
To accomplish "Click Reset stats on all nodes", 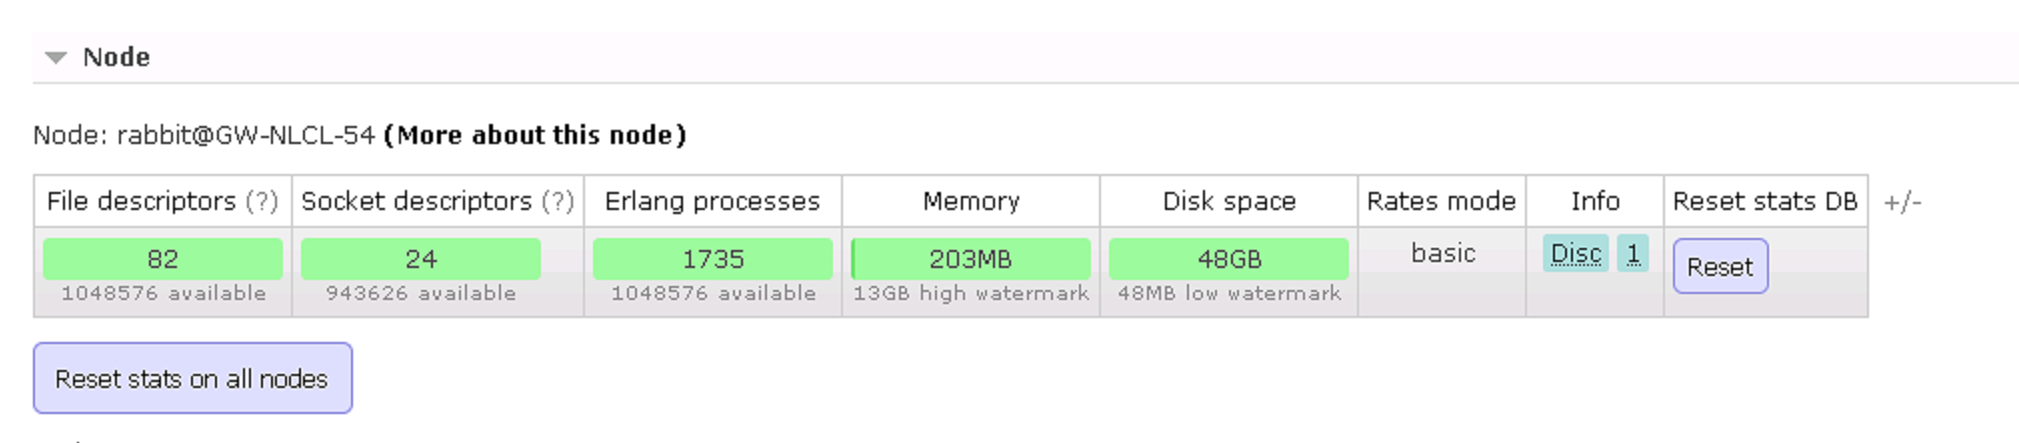I will click(x=192, y=378).
